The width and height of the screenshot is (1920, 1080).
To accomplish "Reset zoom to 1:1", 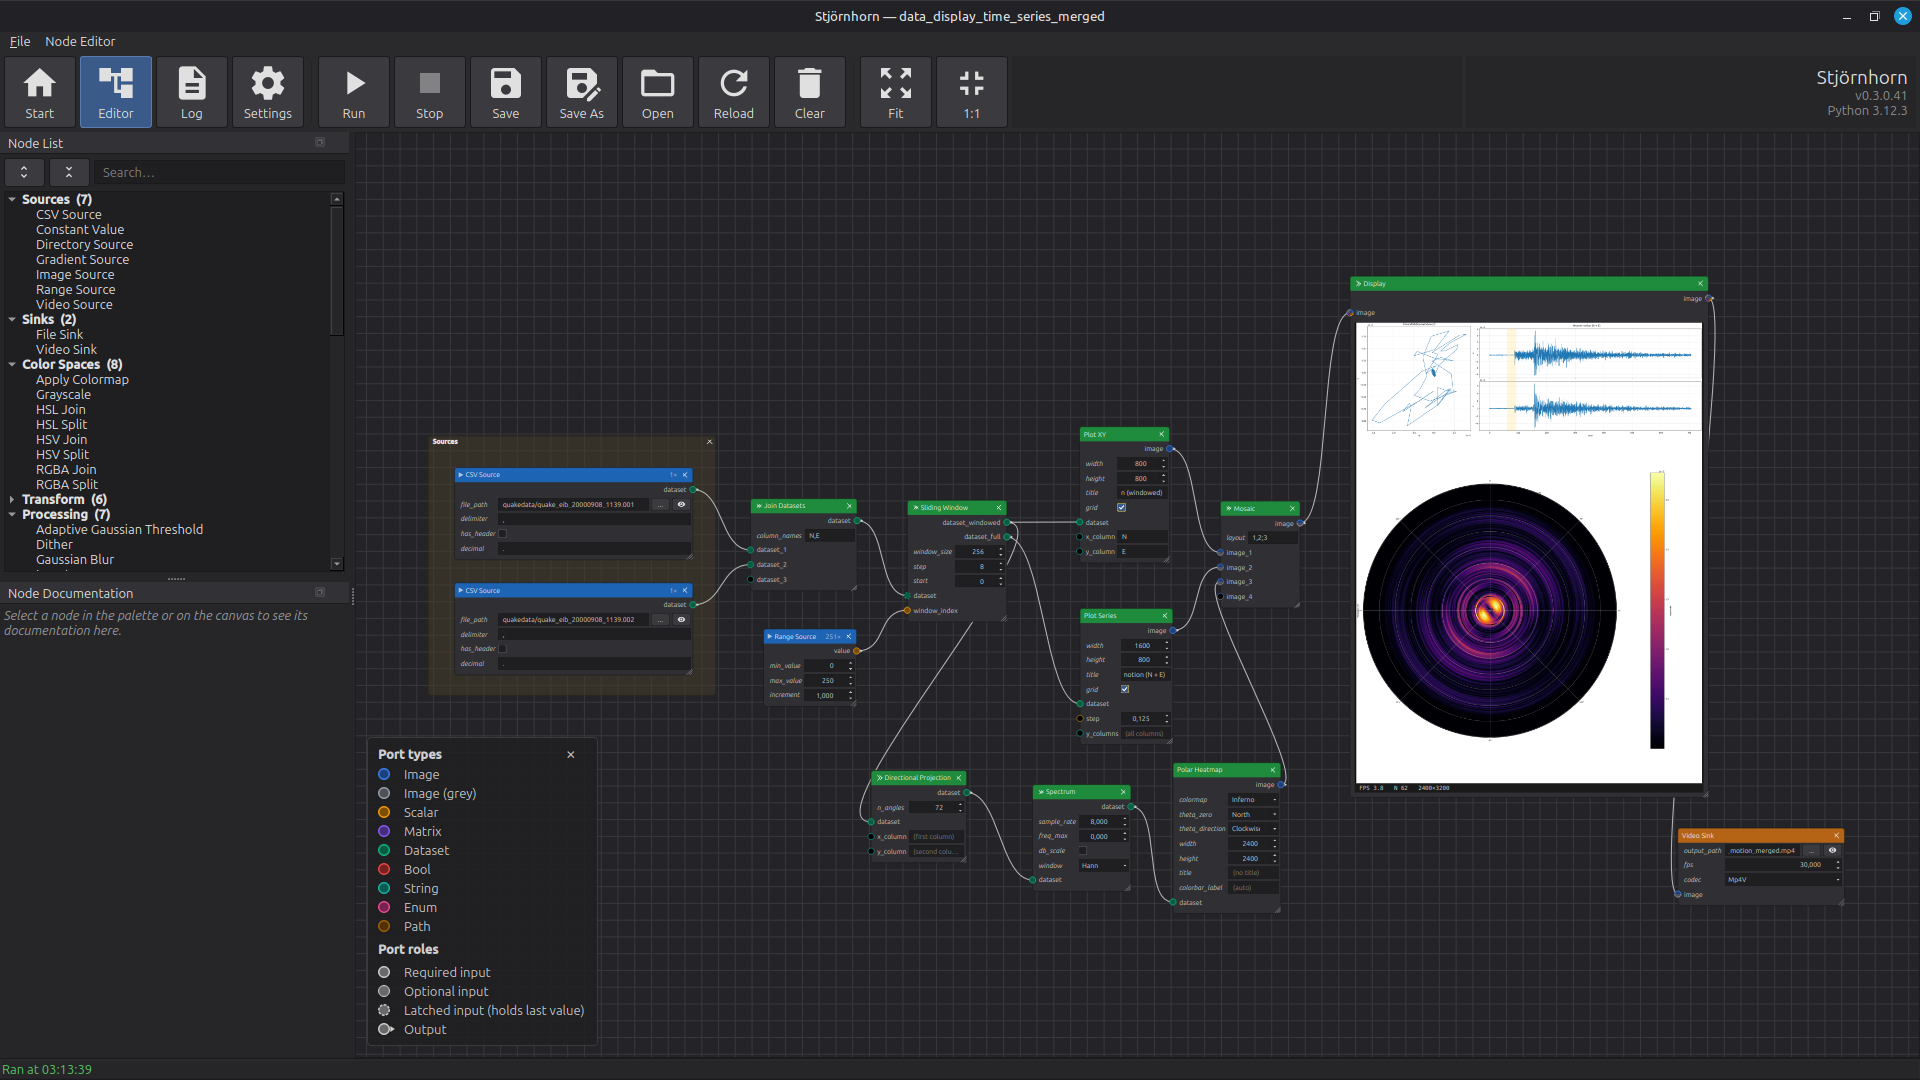I will pos(972,92).
